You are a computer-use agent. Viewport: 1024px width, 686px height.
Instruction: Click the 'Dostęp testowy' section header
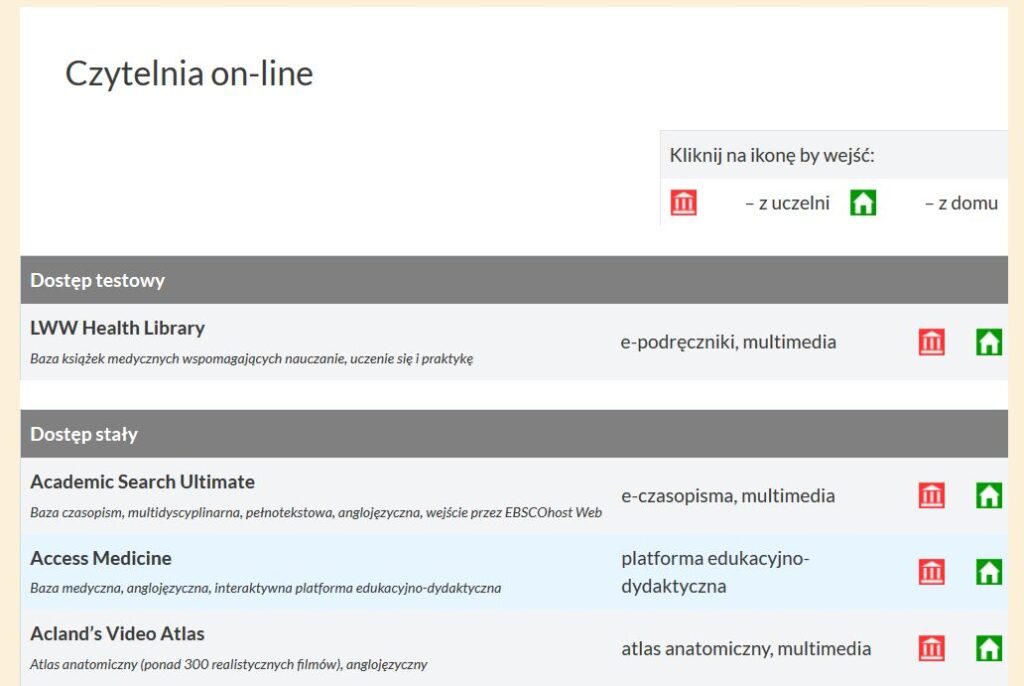[x=514, y=280]
